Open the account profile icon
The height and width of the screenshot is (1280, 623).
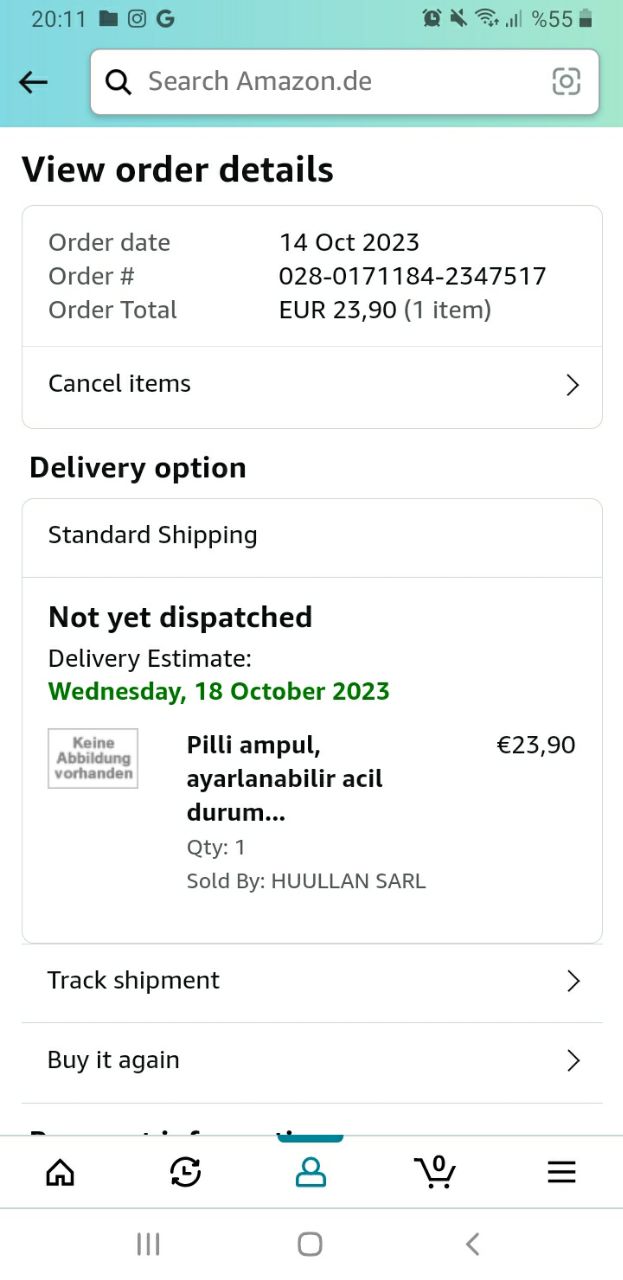(311, 1172)
